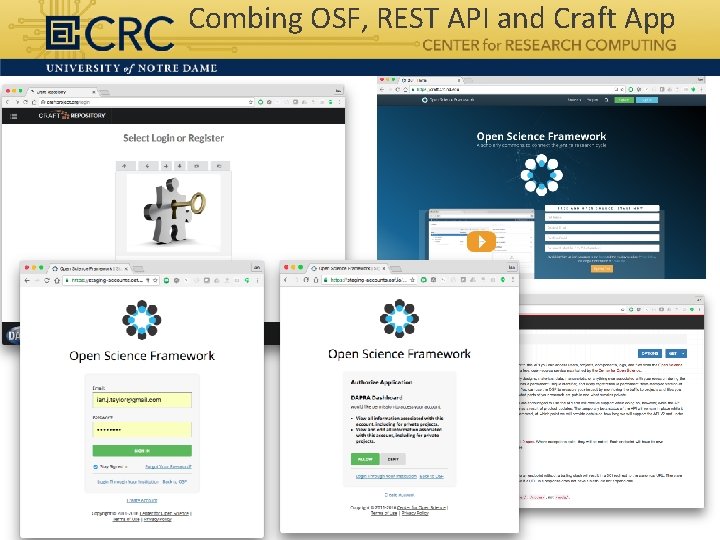Screen dimensions: 720x540
Task: Reload the Craft Repository browser page
Action: click(26, 102)
